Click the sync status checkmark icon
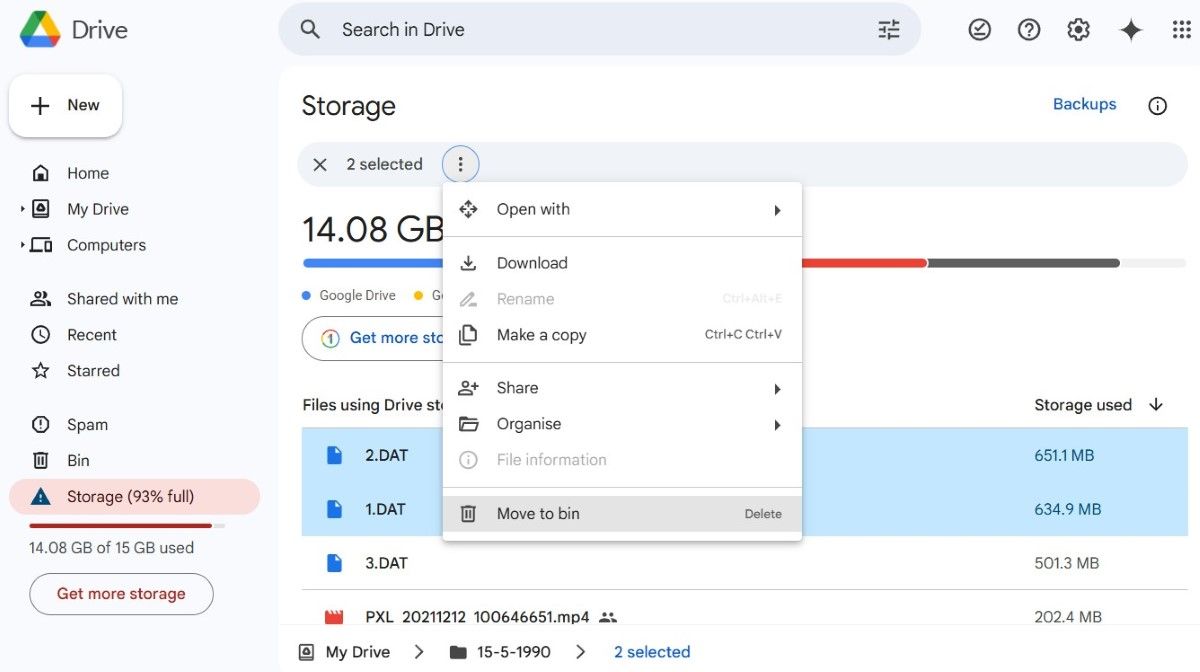Viewport: 1200px width, 672px height. point(978,29)
